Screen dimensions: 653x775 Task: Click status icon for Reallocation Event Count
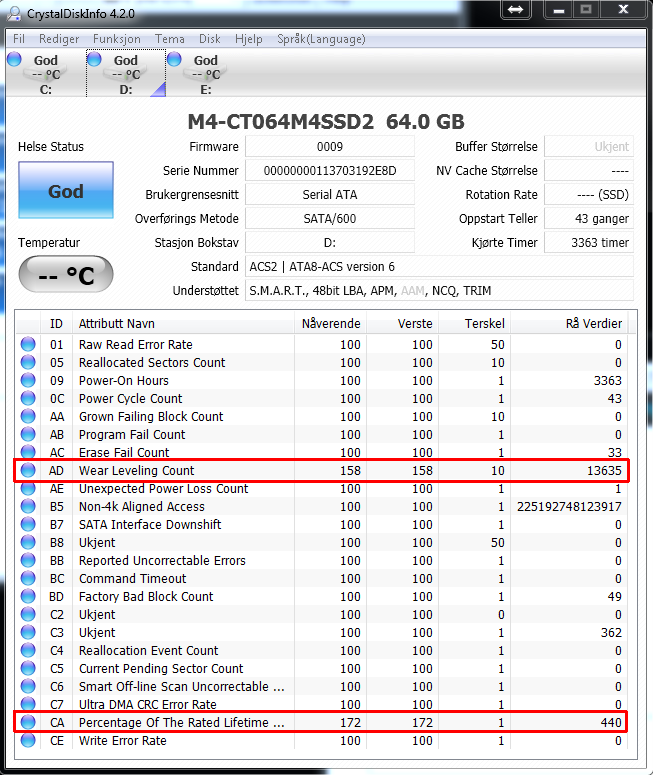point(28,650)
